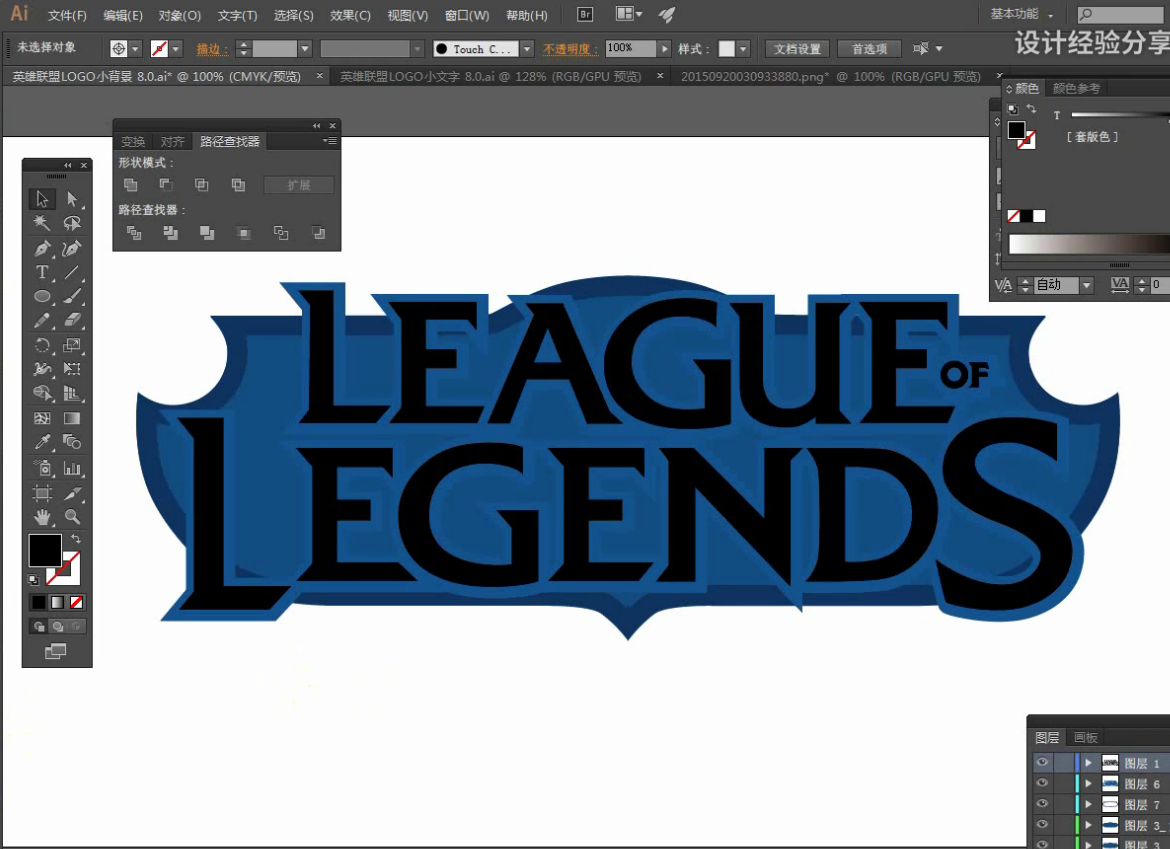Screen dimensions: 1170x849
Task: Select the Pen tool
Action: point(42,248)
